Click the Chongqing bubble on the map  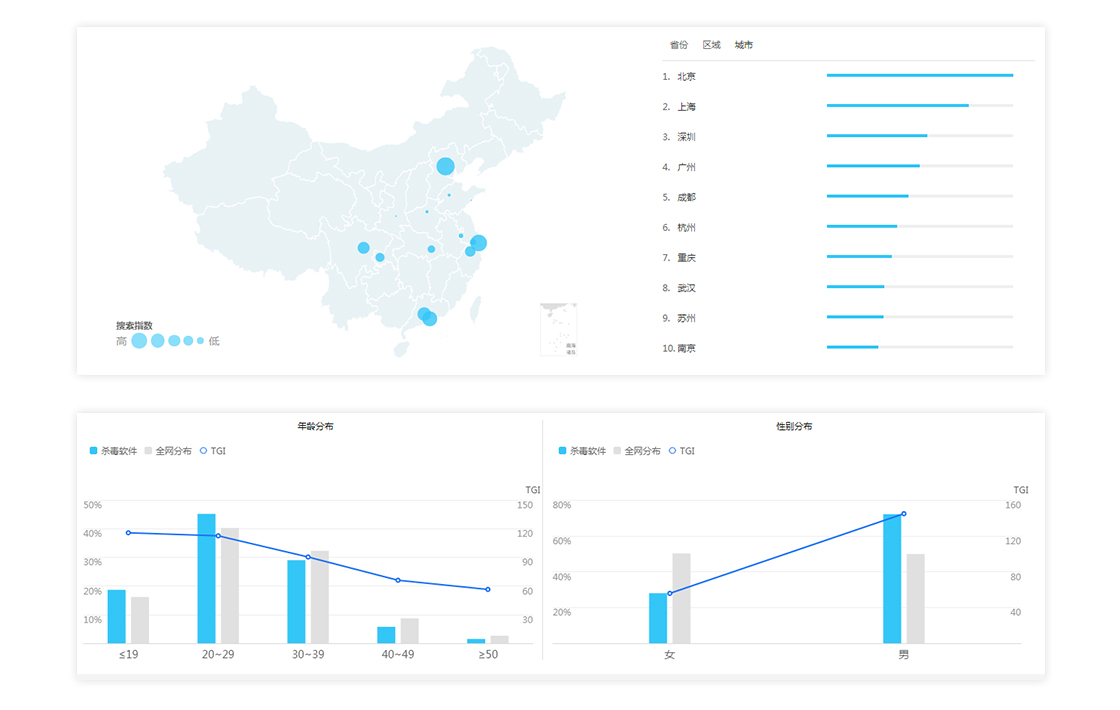click(x=380, y=258)
